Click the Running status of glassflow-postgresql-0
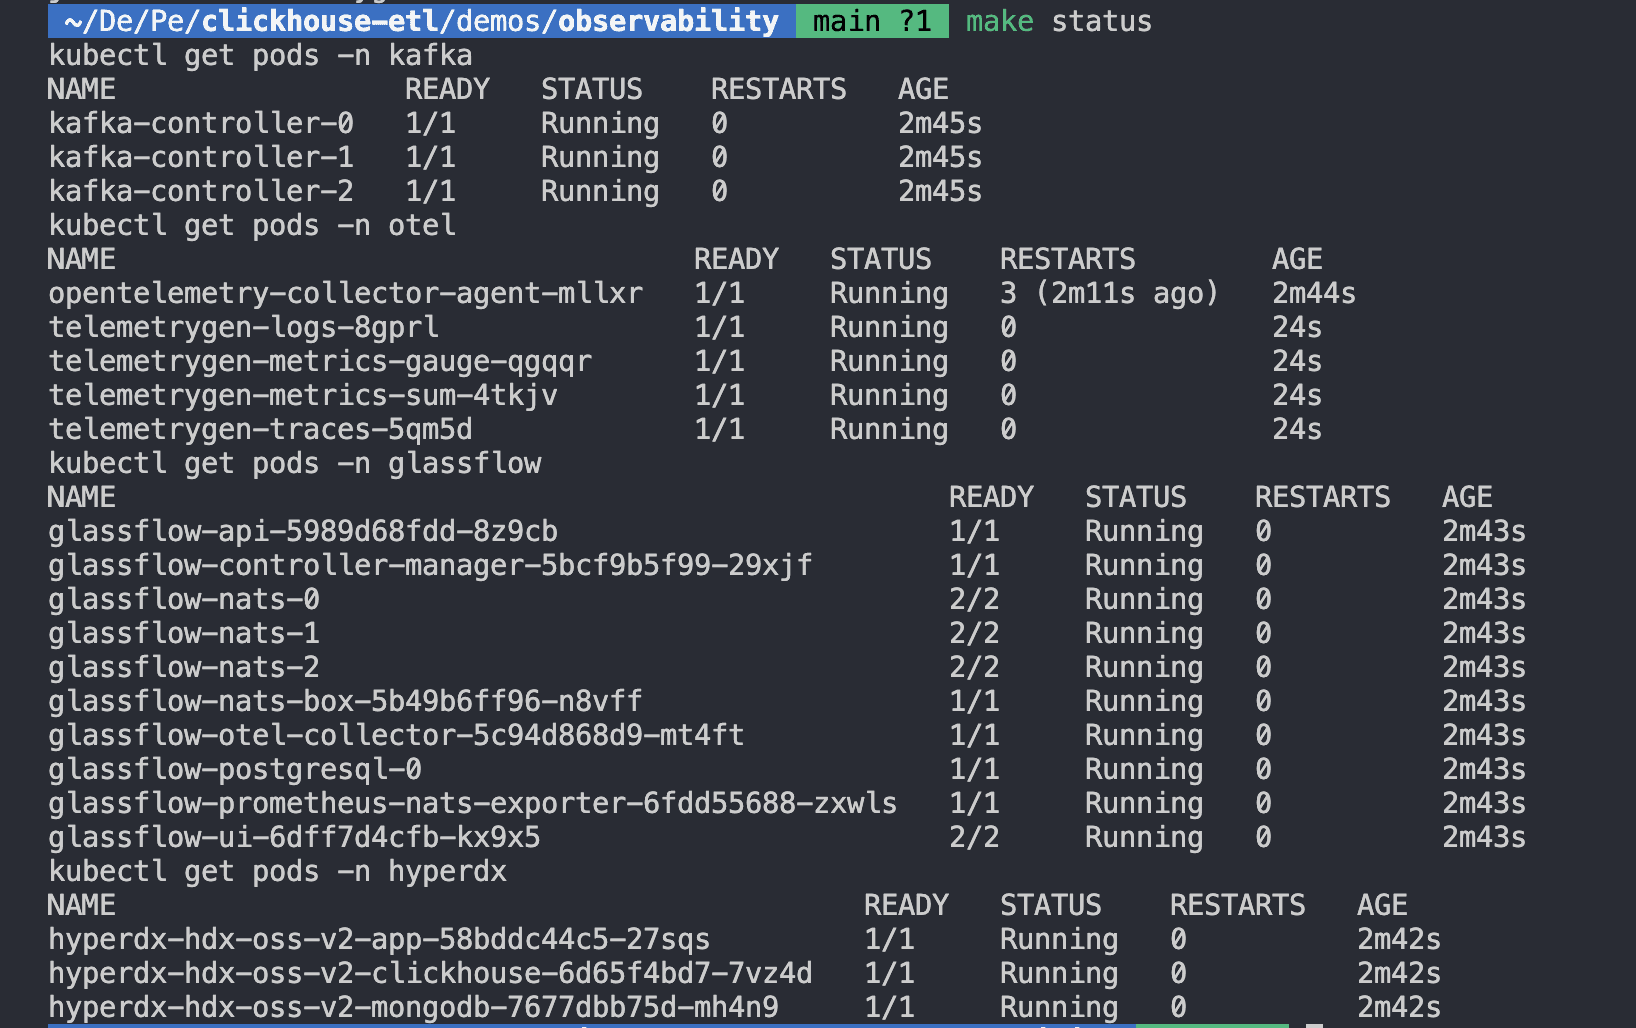1636x1028 pixels. [1144, 769]
